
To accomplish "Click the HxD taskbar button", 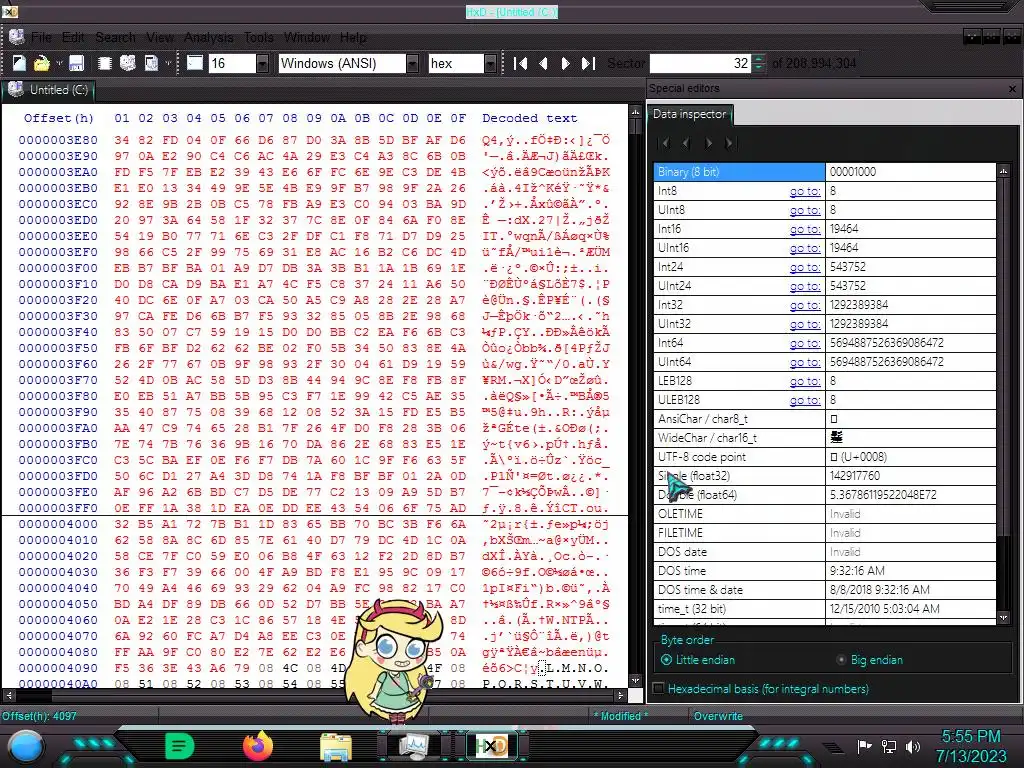I will pyautogui.click(x=491, y=746).
